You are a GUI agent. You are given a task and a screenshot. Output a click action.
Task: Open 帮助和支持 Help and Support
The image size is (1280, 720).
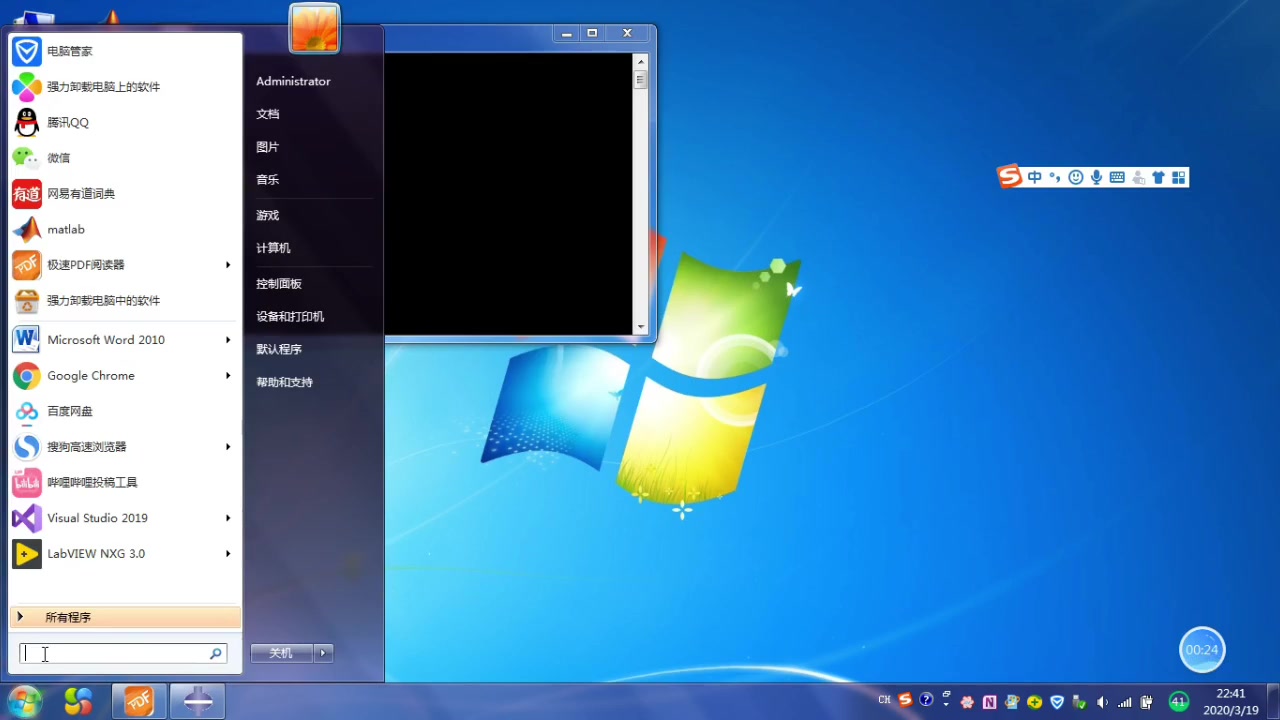click(285, 382)
